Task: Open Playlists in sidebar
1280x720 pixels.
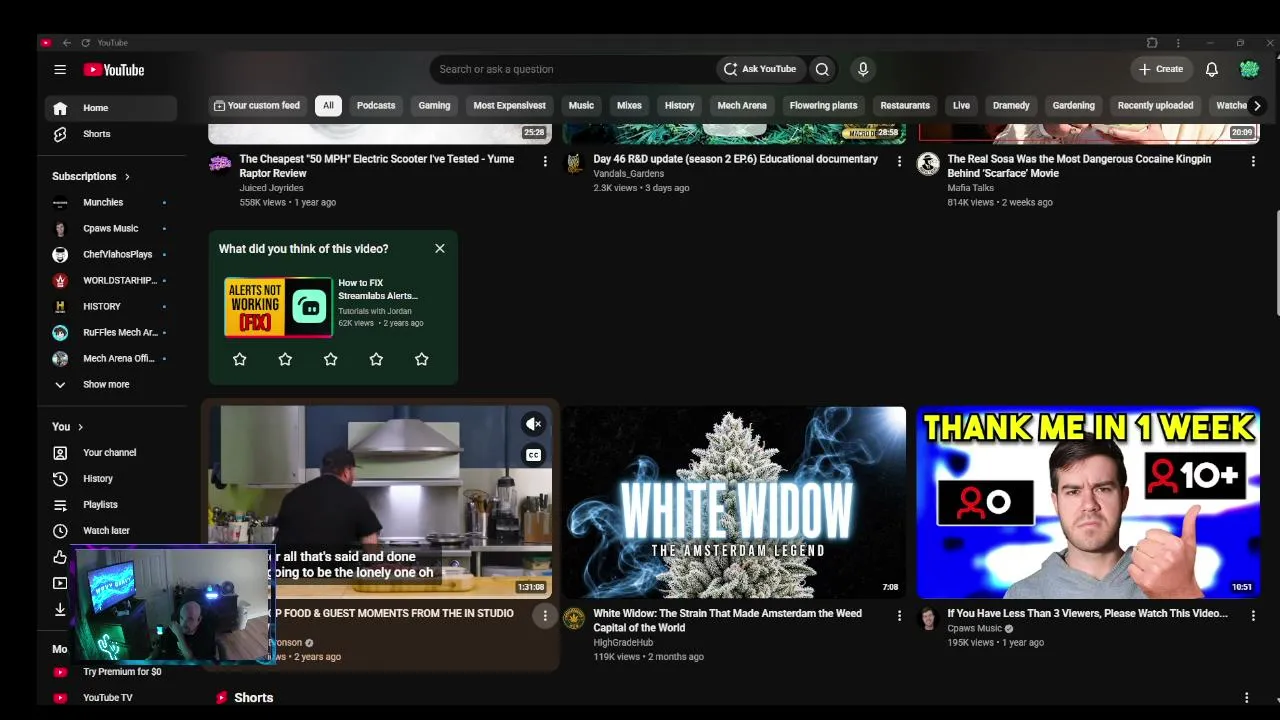Action: coord(111,505)
